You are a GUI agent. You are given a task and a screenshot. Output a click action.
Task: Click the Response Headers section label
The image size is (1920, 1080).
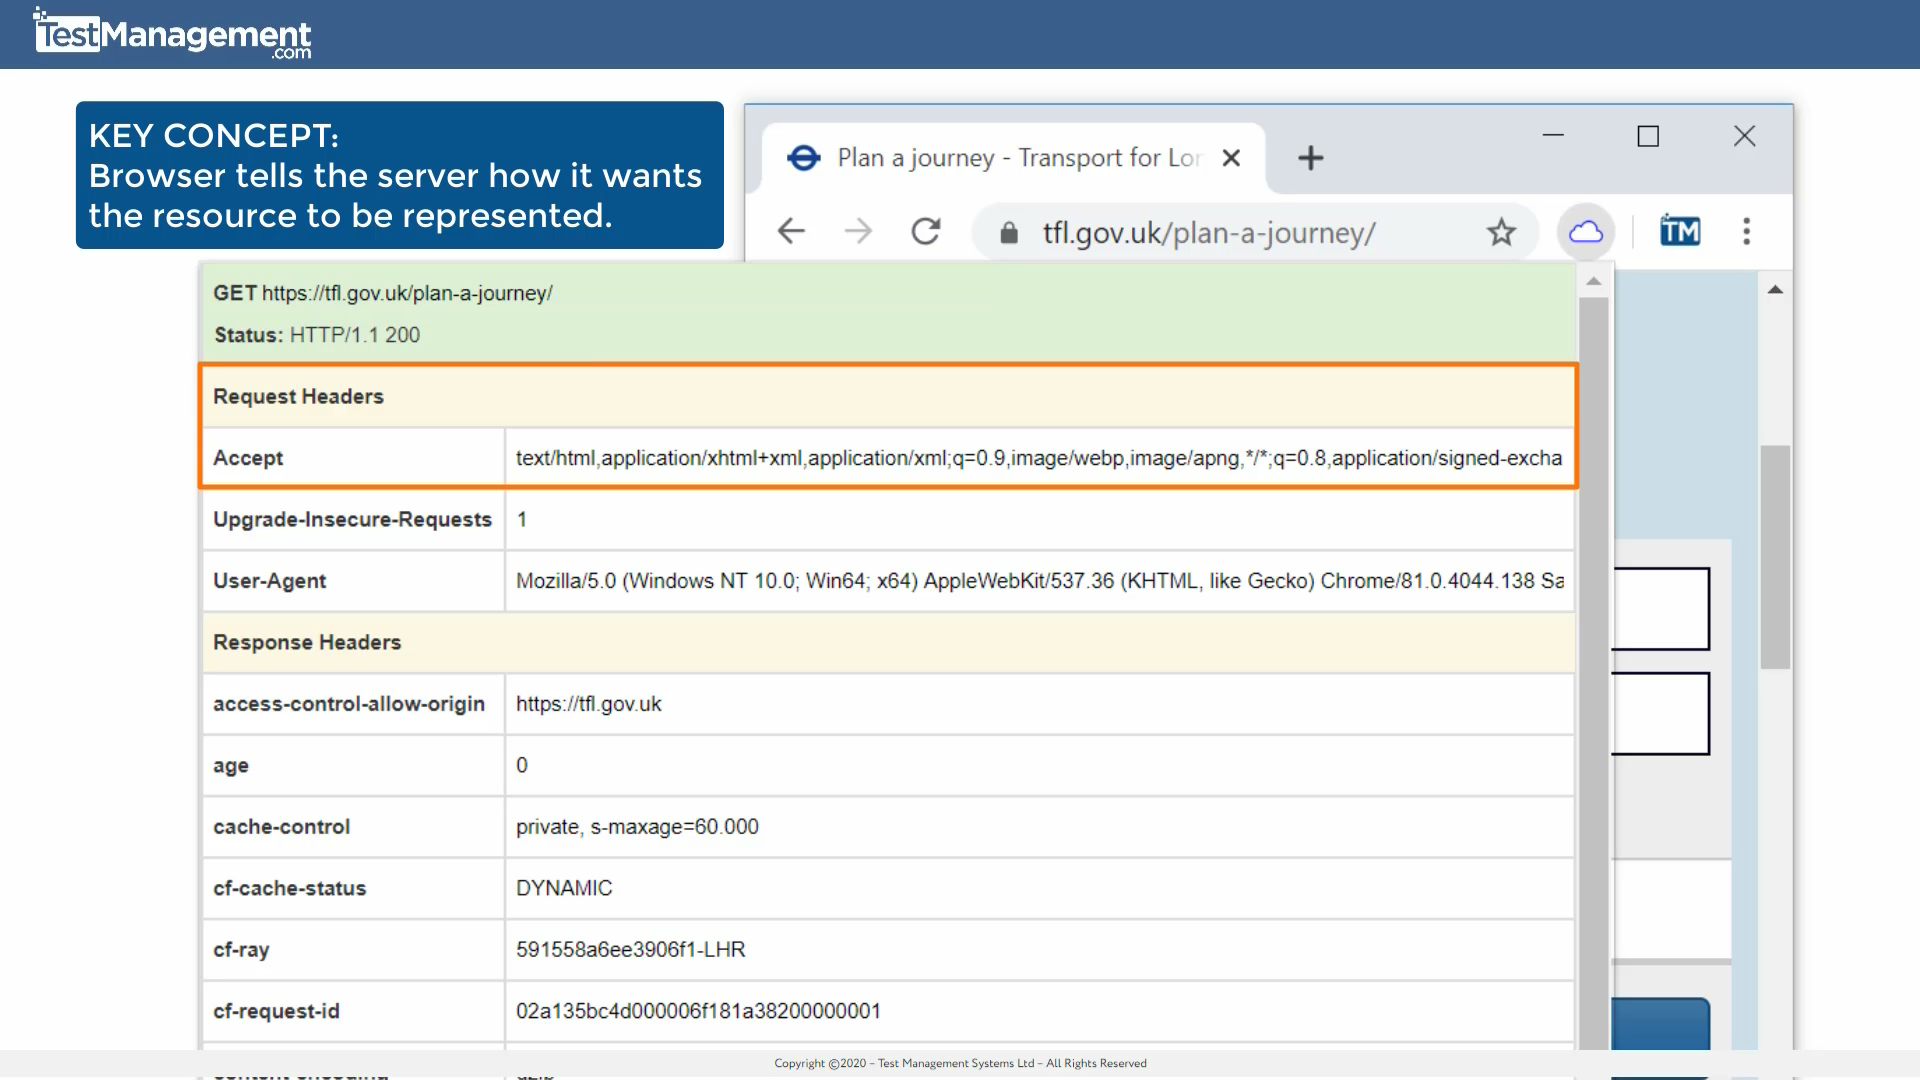(307, 641)
